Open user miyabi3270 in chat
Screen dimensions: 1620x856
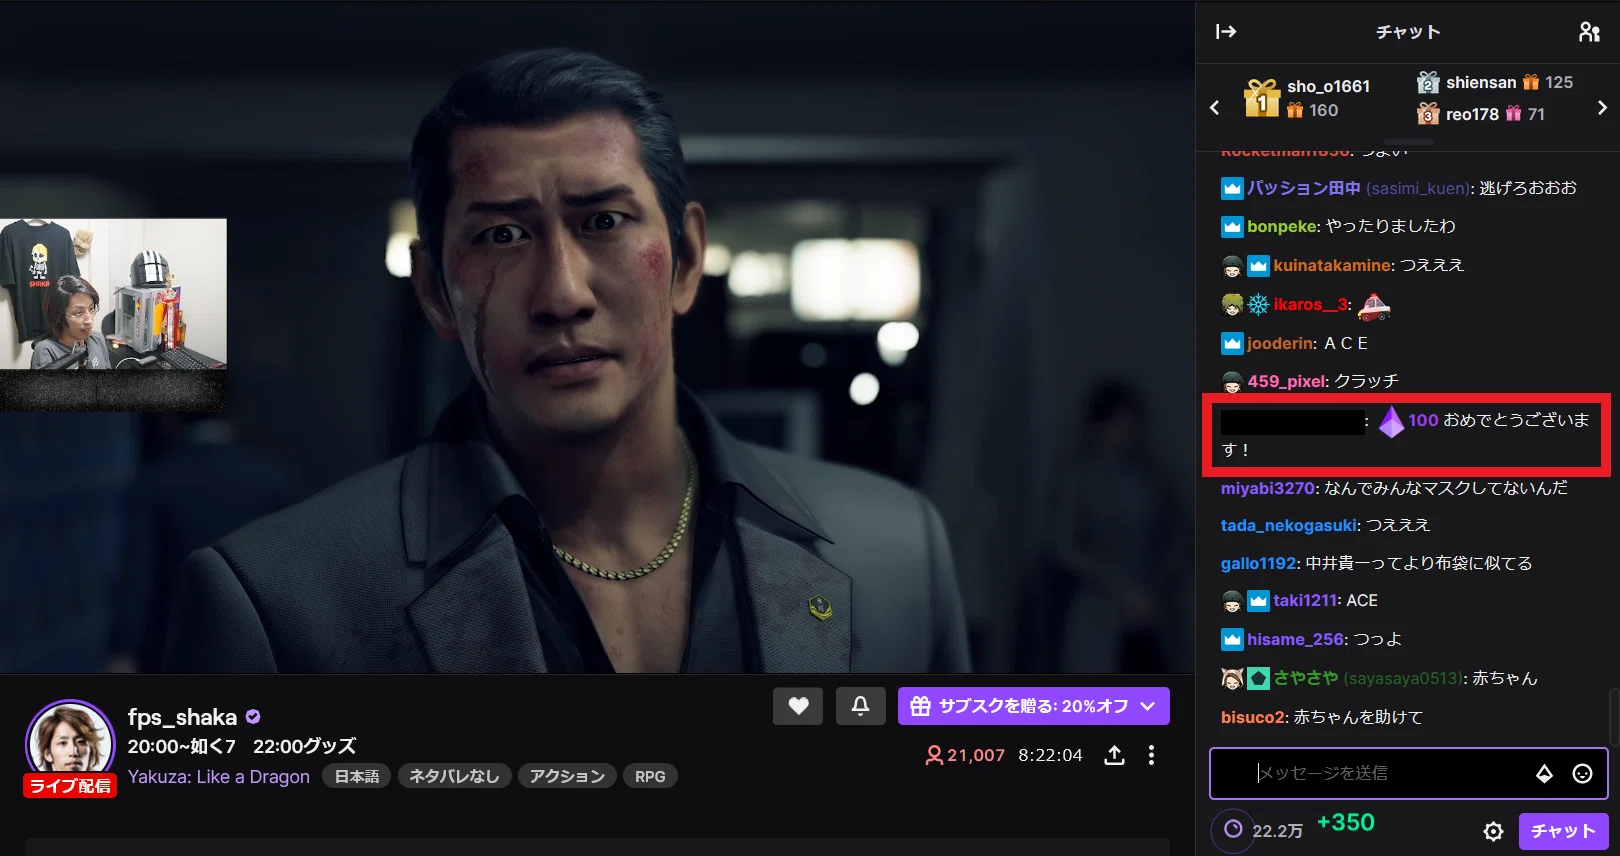pyautogui.click(x=1268, y=488)
